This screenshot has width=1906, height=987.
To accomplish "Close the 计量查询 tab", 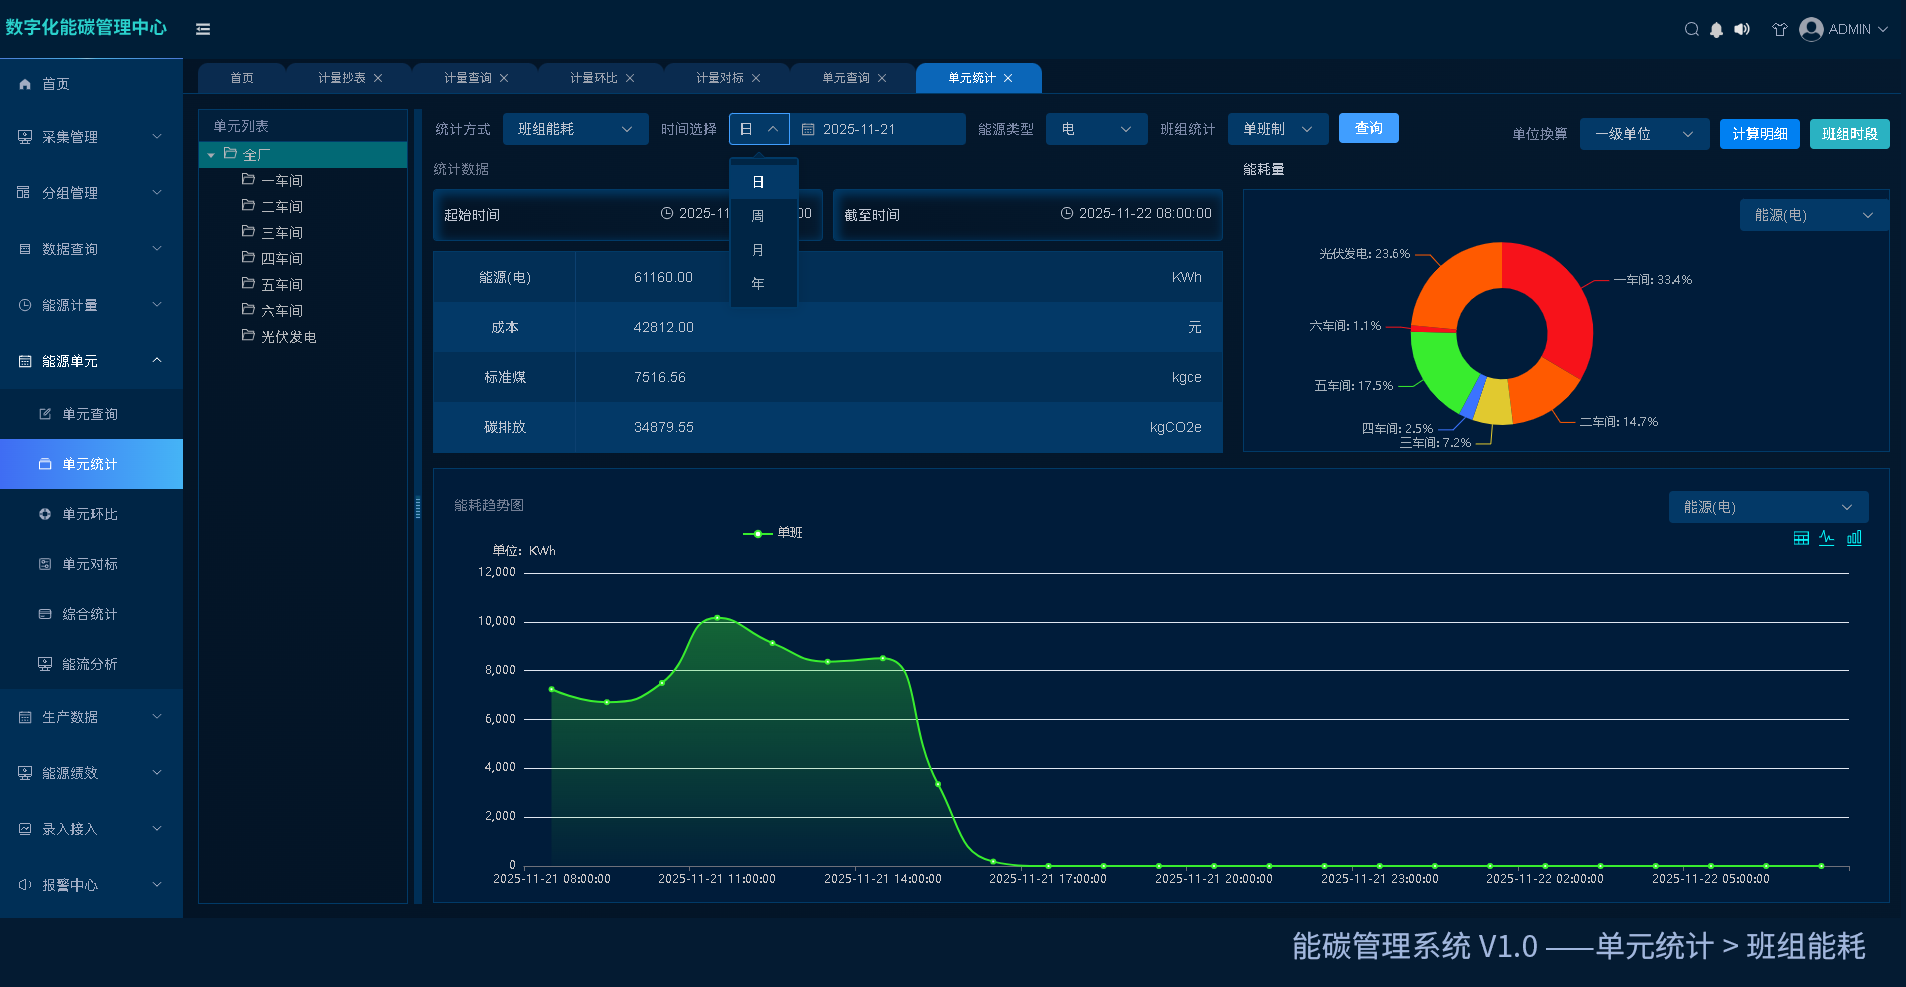I will pyautogui.click(x=504, y=78).
